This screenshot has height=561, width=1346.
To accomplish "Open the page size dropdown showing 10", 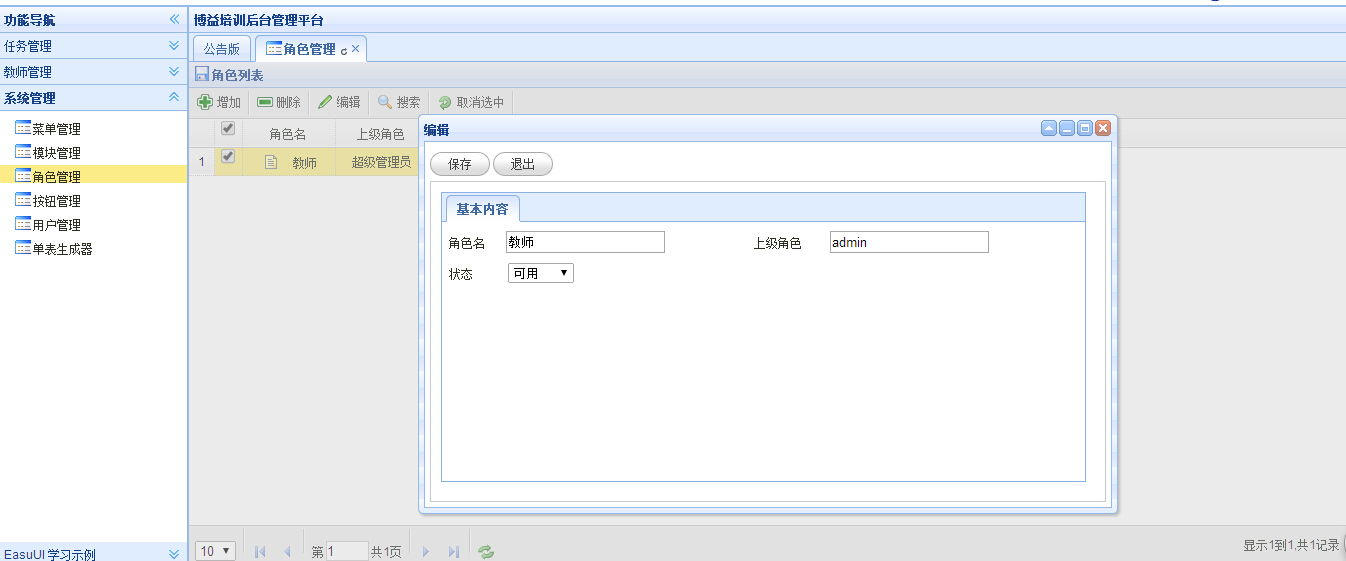I will point(216,551).
